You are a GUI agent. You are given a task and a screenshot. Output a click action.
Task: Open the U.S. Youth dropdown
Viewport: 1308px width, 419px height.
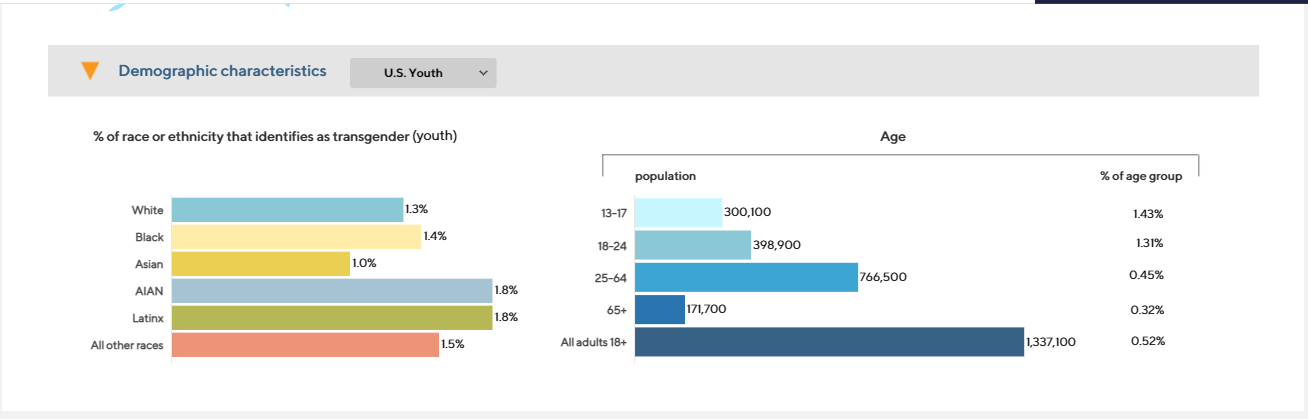tap(423, 73)
